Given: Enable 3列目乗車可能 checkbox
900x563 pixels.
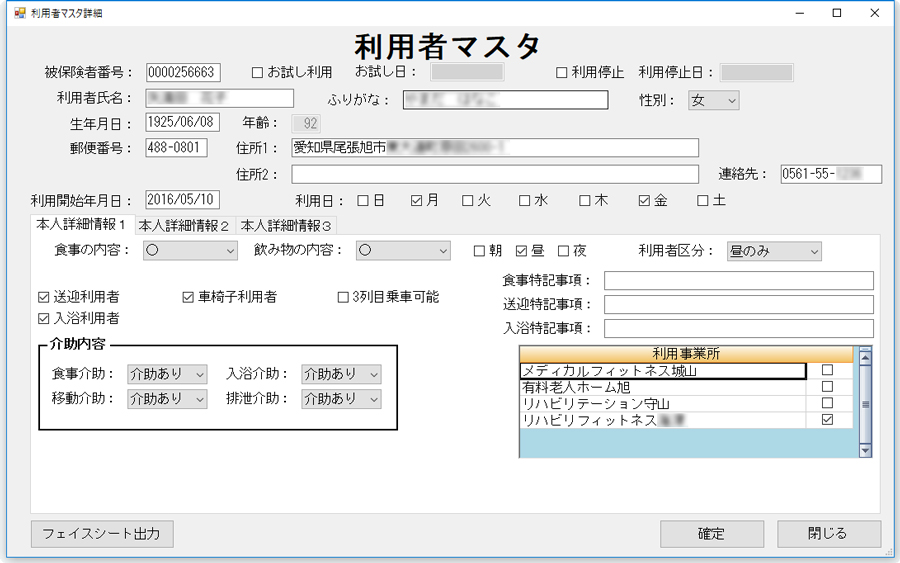Looking at the screenshot, I should point(343,297).
